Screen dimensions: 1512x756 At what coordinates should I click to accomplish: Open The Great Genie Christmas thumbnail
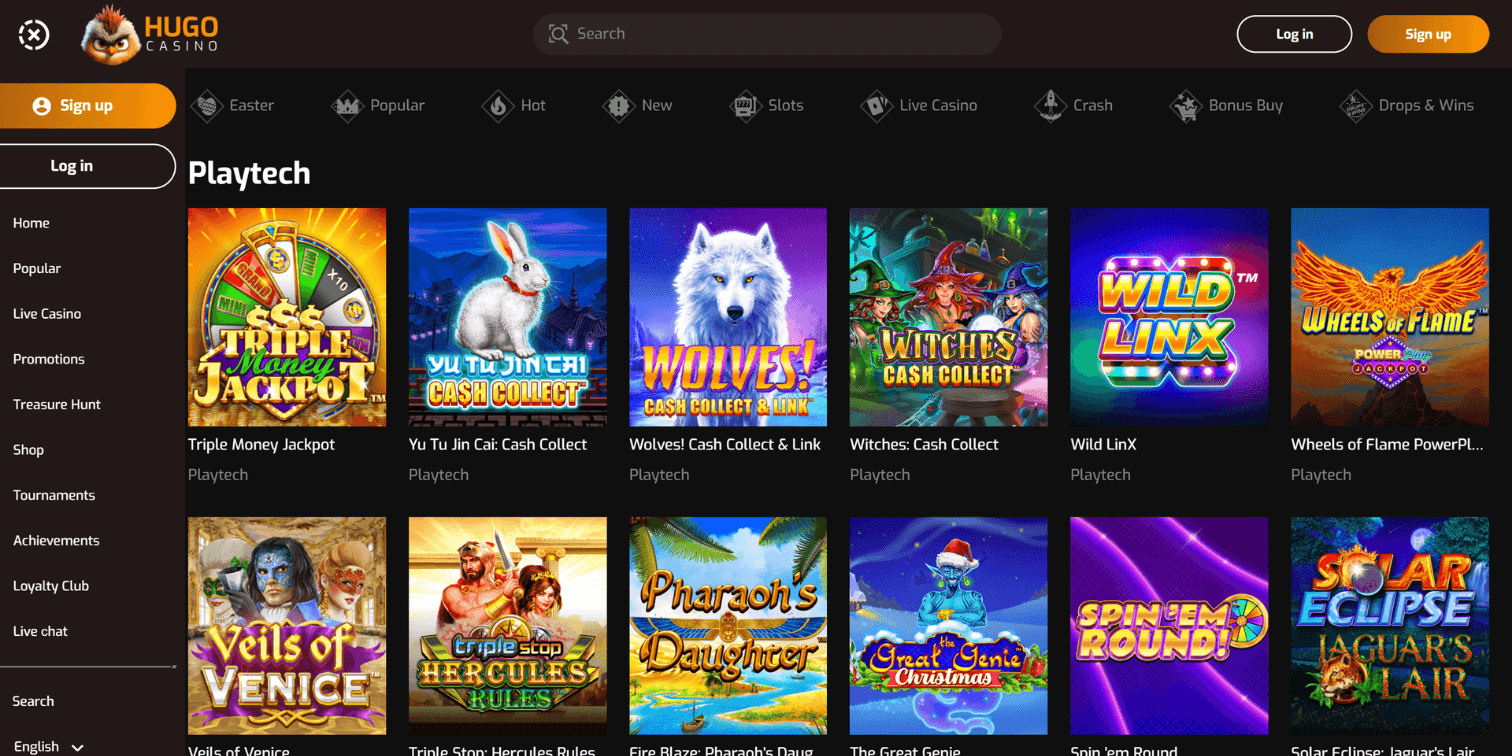pyautogui.click(x=949, y=626)
